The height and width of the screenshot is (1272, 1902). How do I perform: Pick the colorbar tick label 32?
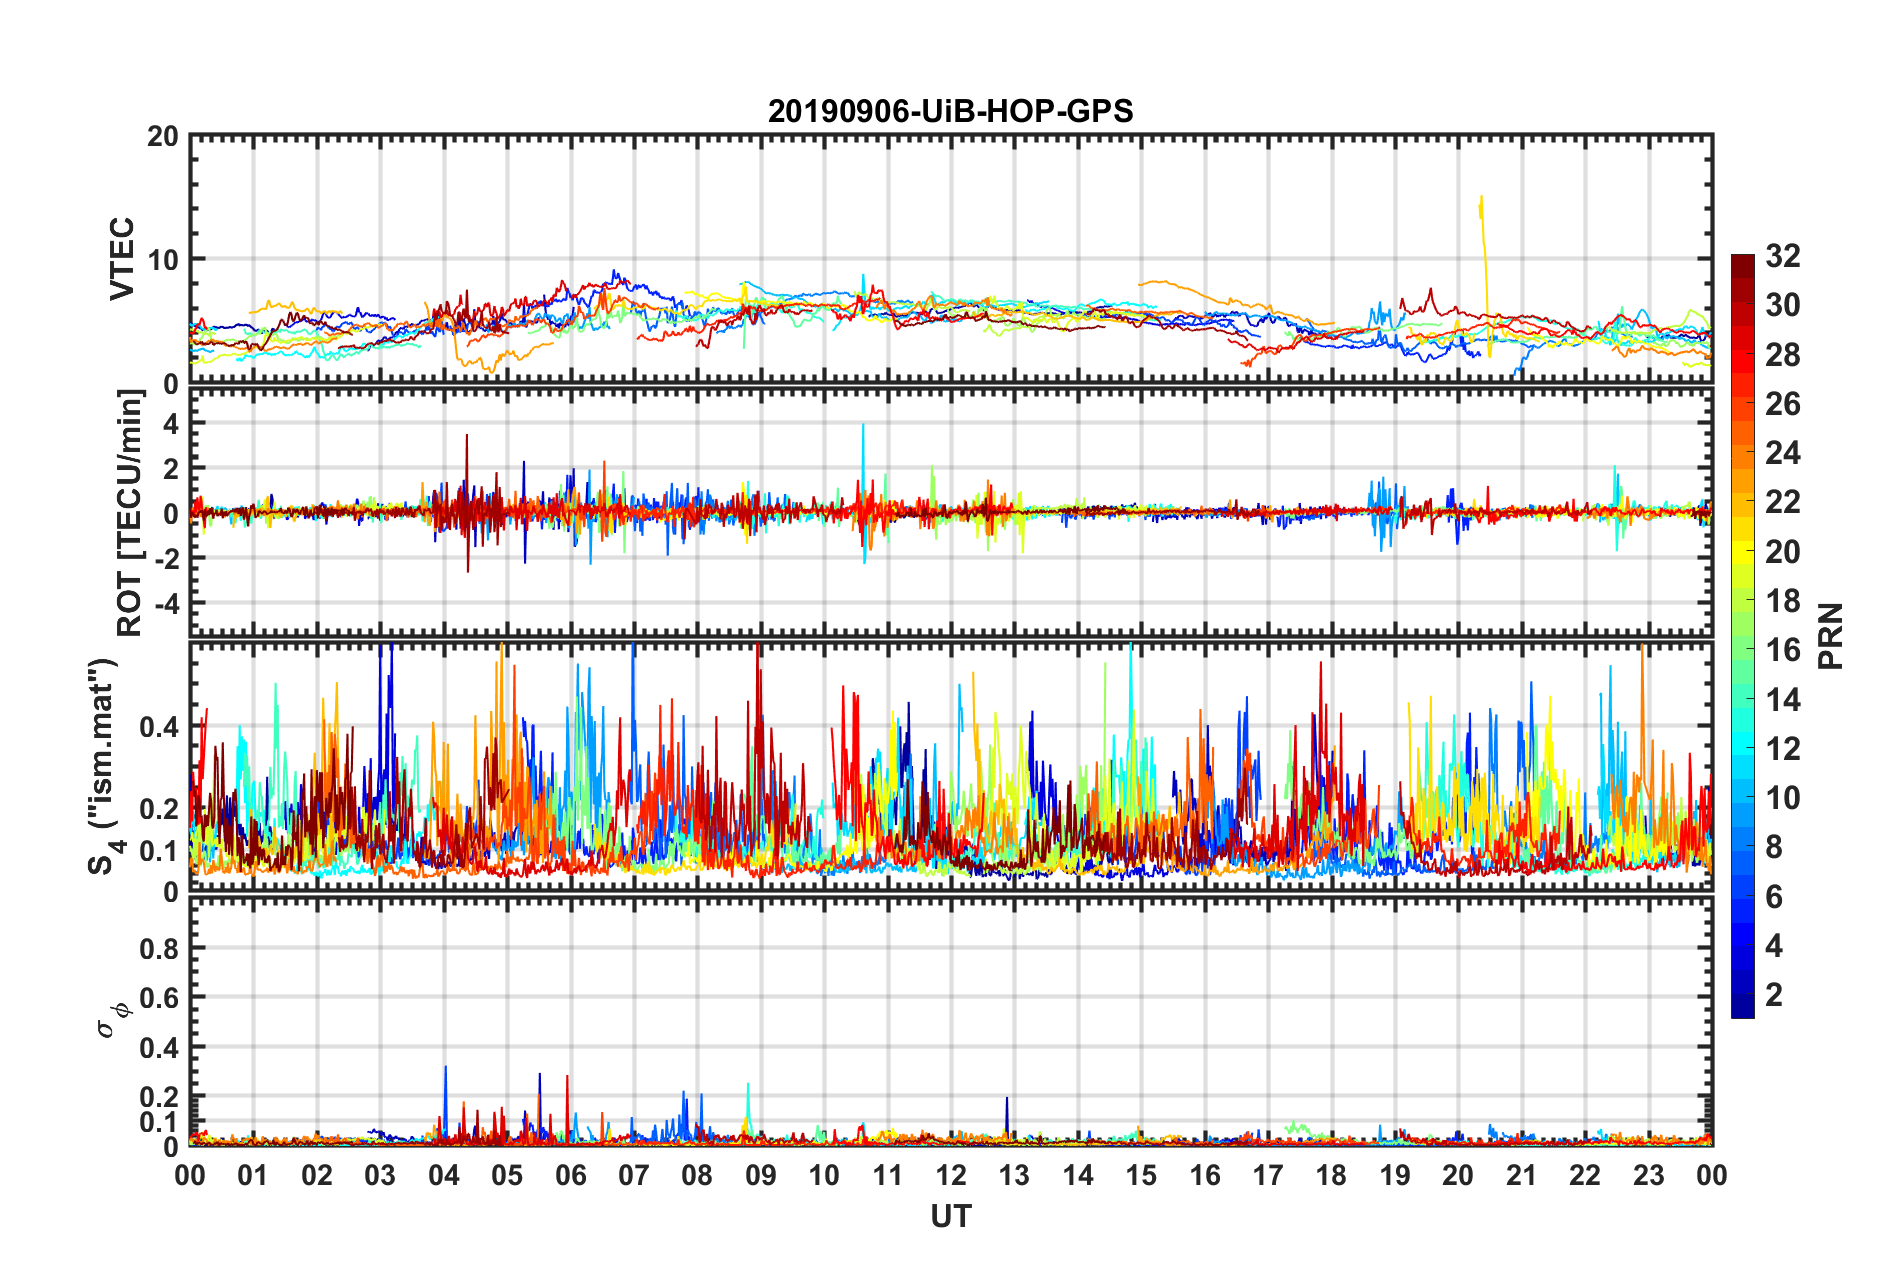point(1782,256)
